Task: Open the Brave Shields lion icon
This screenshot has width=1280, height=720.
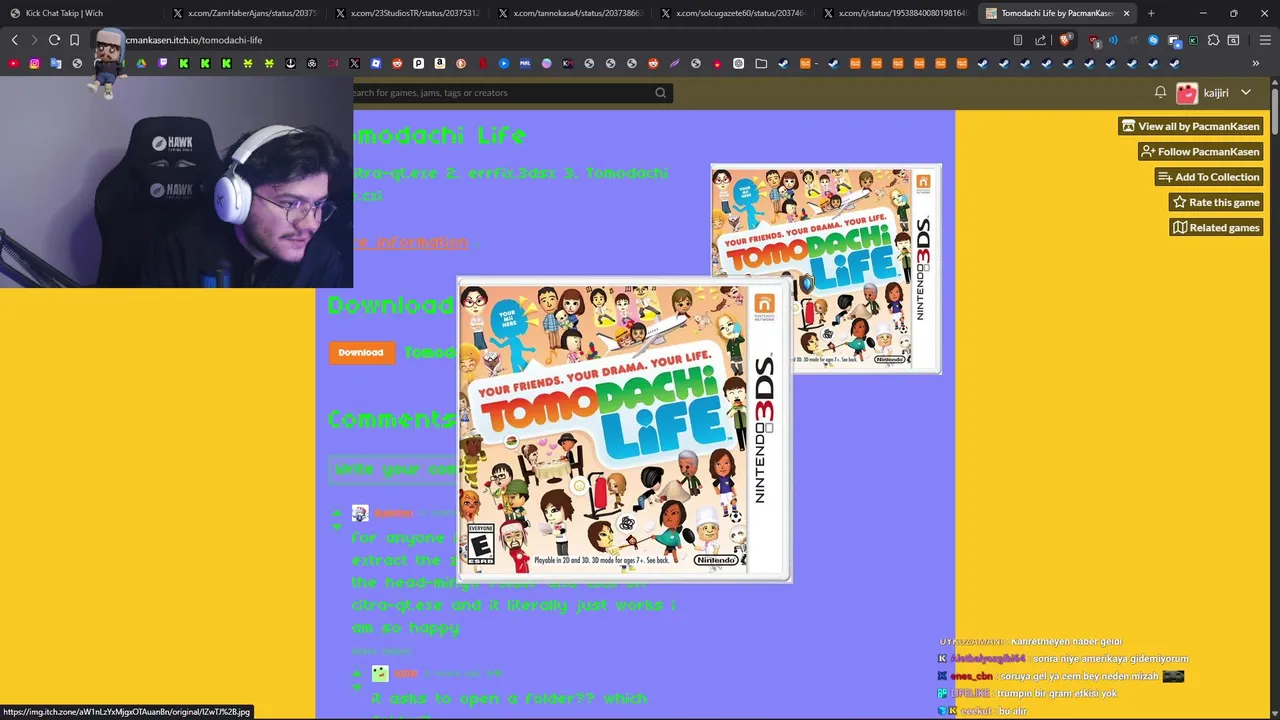Action: pyautogui.click(x=1065, y=40)
